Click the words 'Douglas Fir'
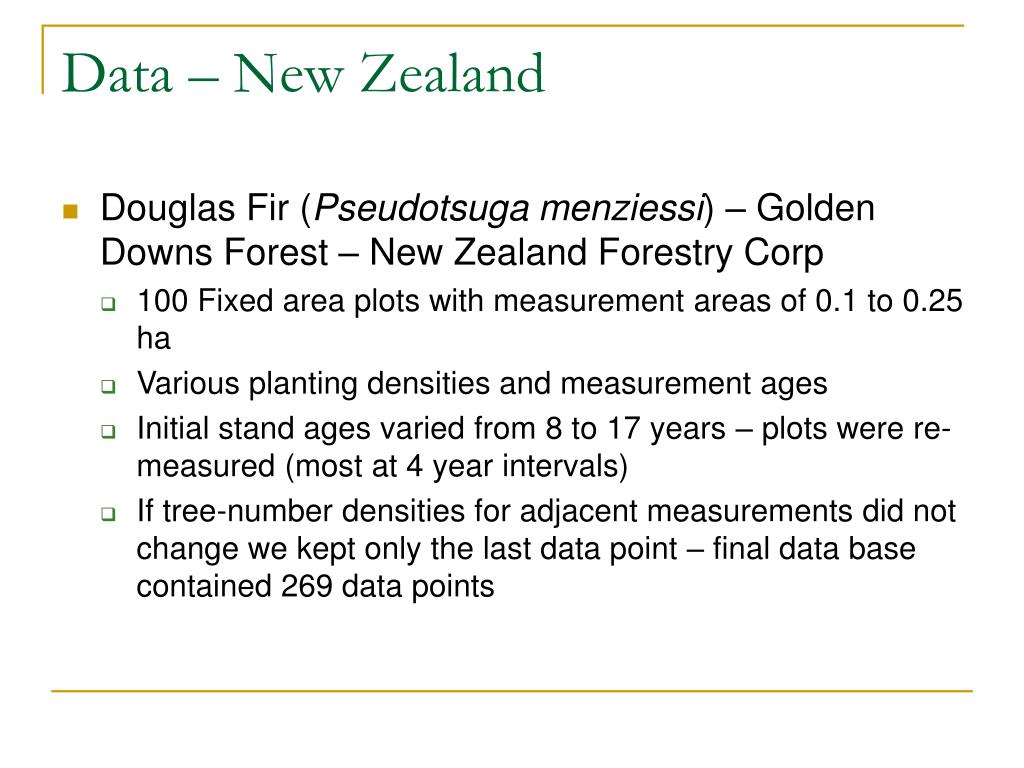This screenshot has width=1024, height=768. [195, 208]
